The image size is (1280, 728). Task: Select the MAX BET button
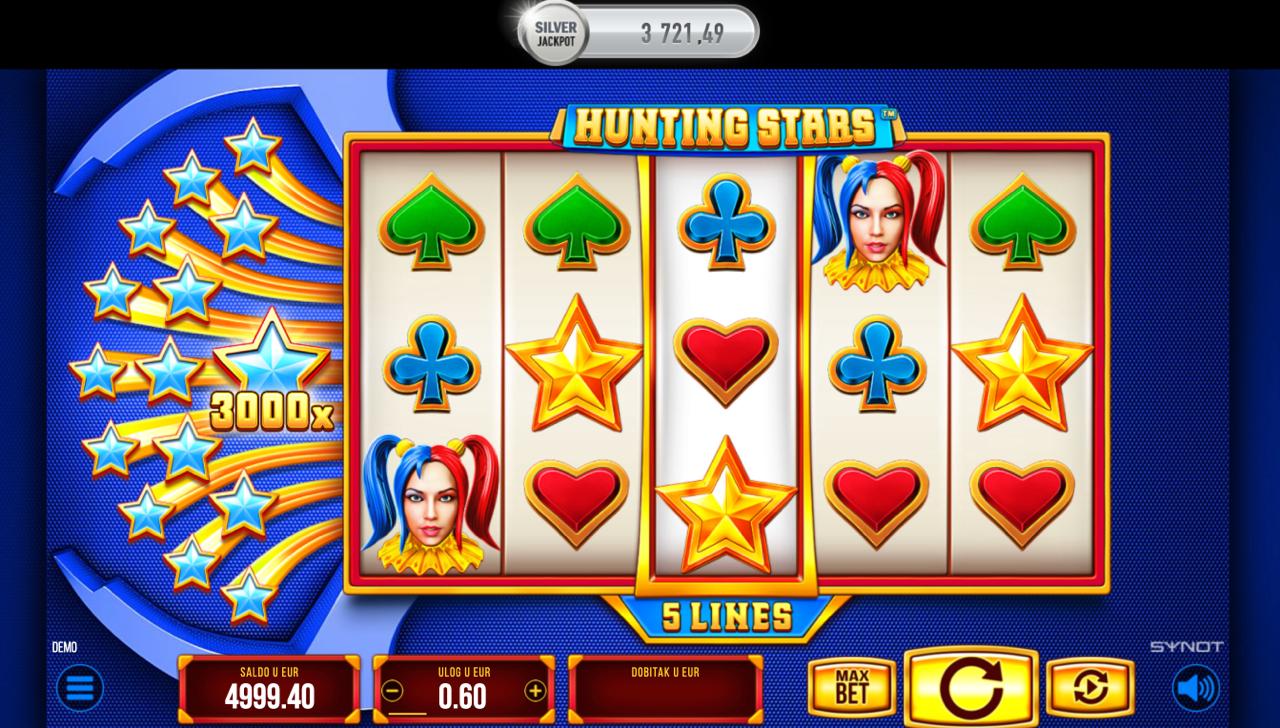coord(851,688)
